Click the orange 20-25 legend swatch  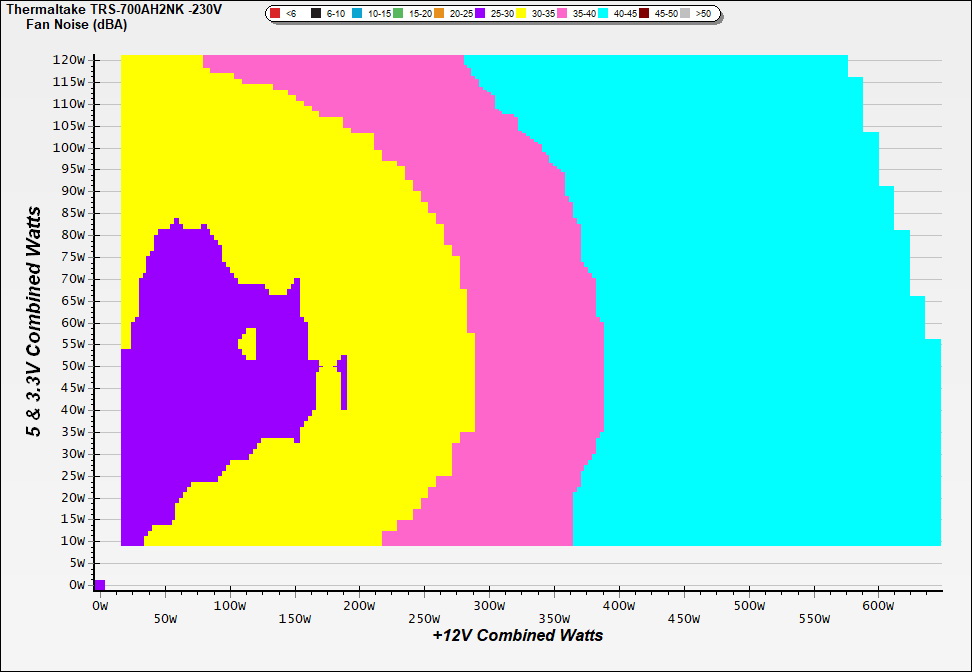(x=439, y=14)
